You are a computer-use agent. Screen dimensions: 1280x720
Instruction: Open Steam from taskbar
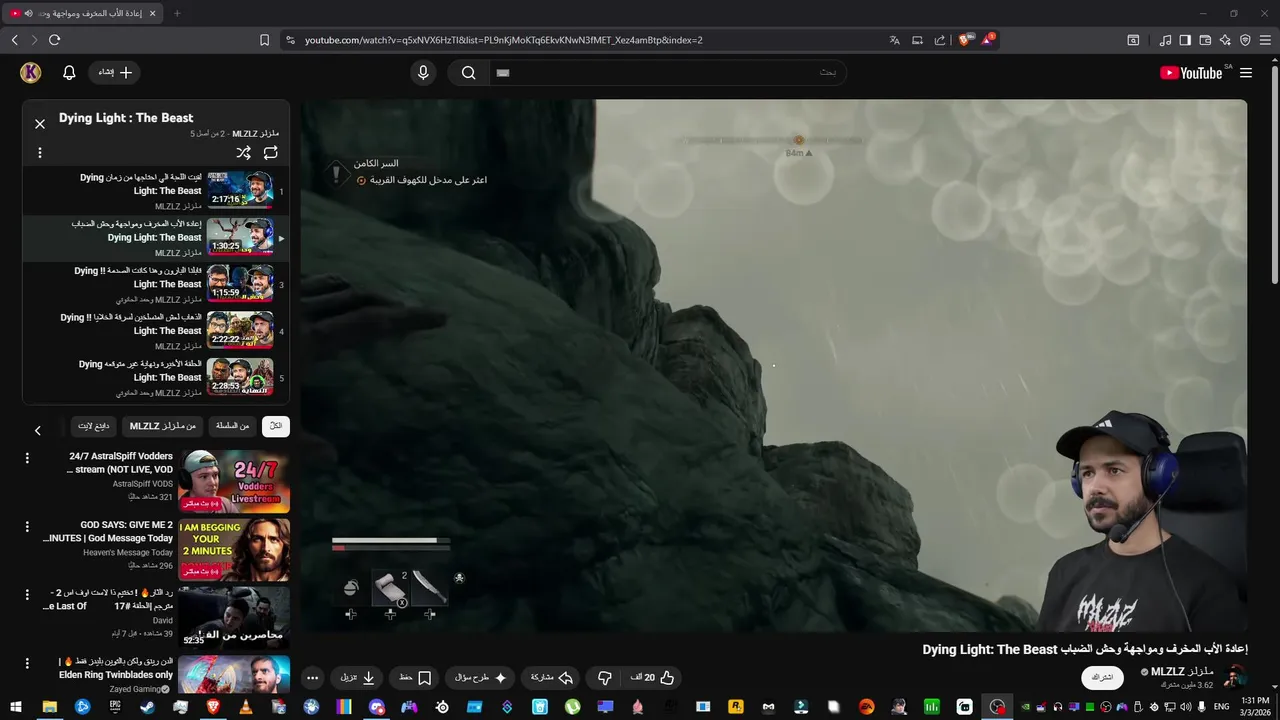click(x=147, y=707)
